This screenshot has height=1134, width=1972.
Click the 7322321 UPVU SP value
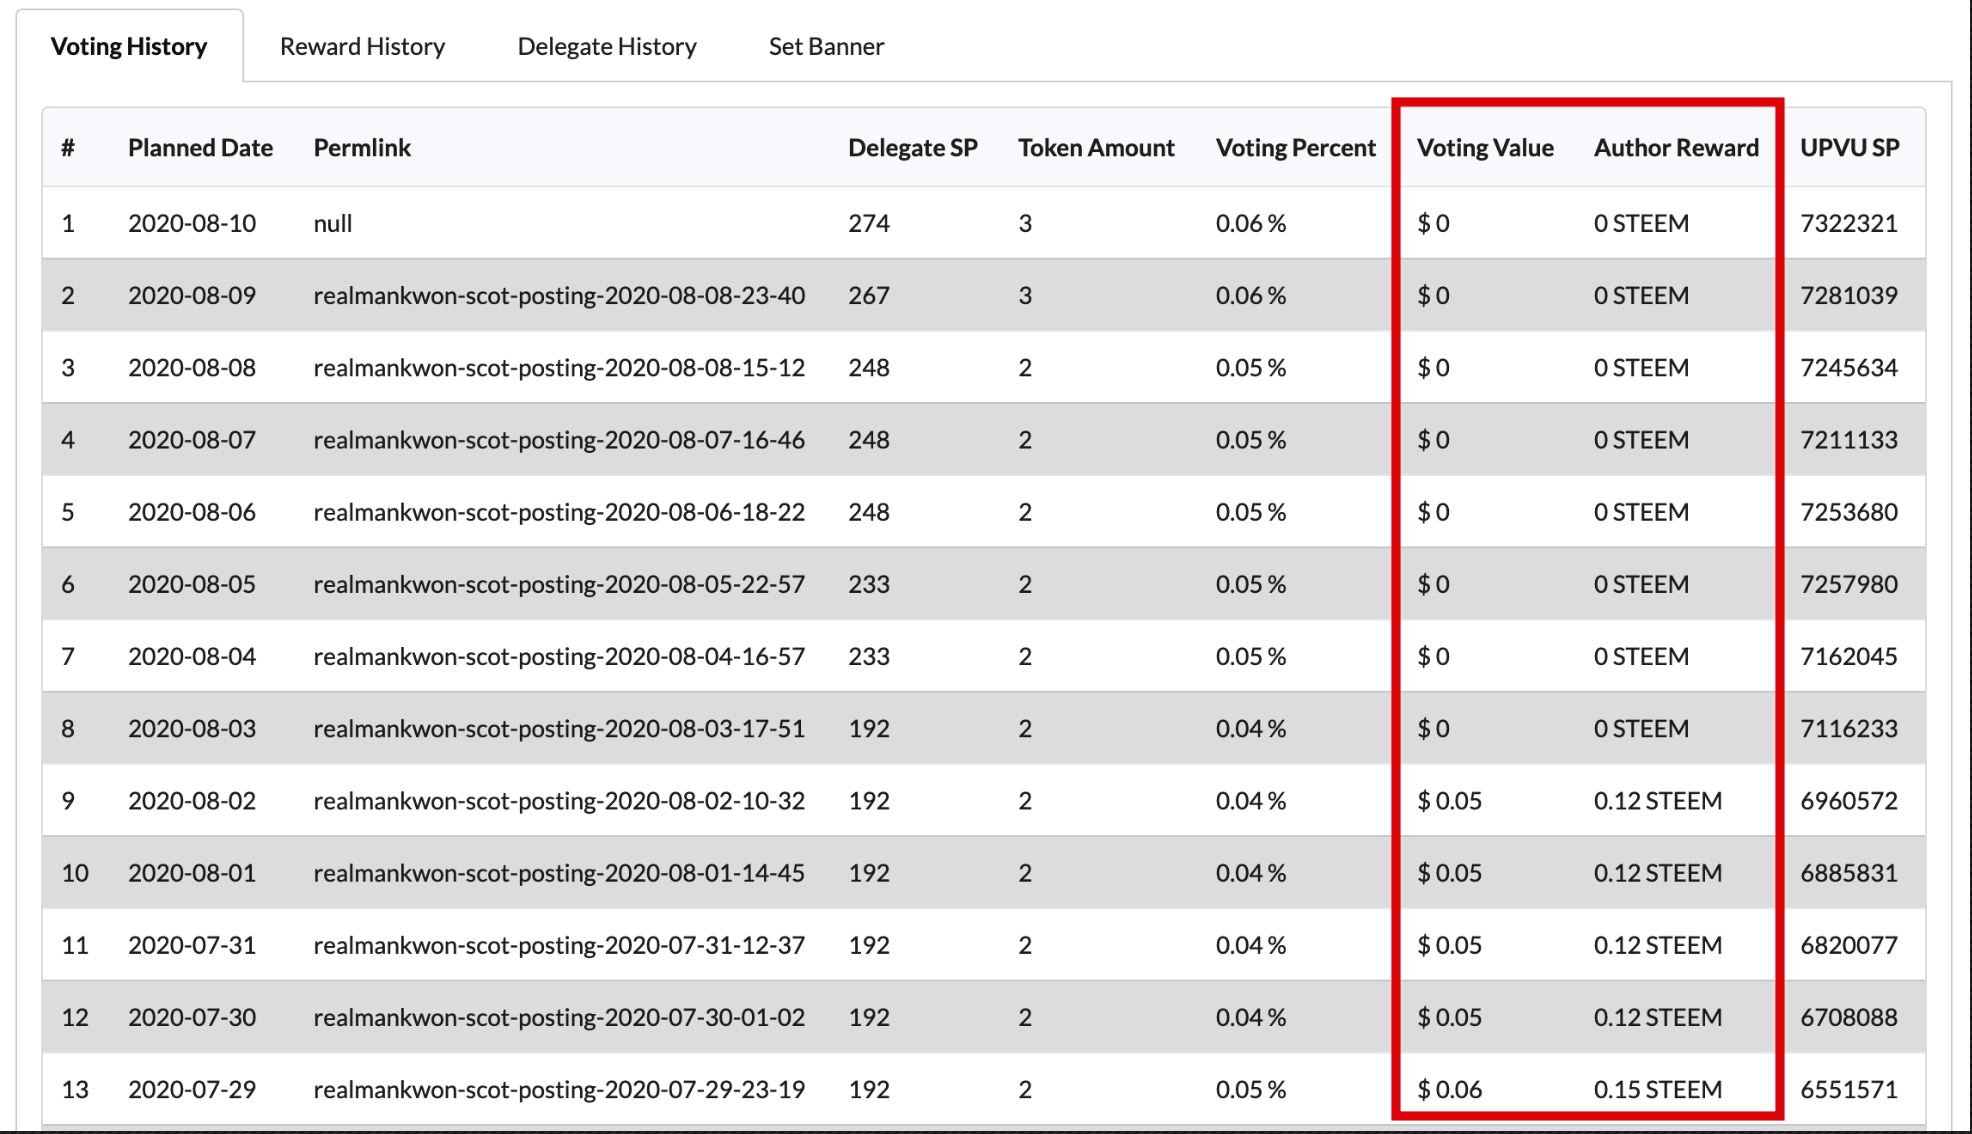coord(1848,224)
